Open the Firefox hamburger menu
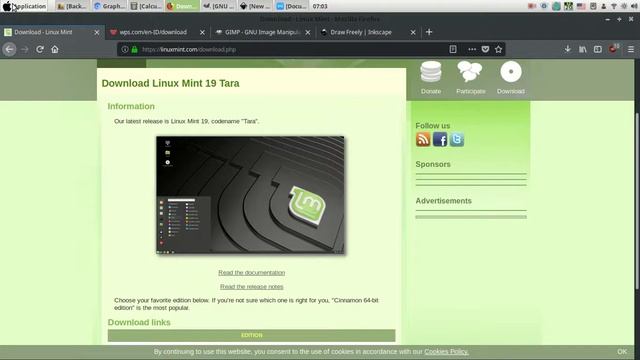Viewport: 640px width, 360px height. (x=631, y=49)
